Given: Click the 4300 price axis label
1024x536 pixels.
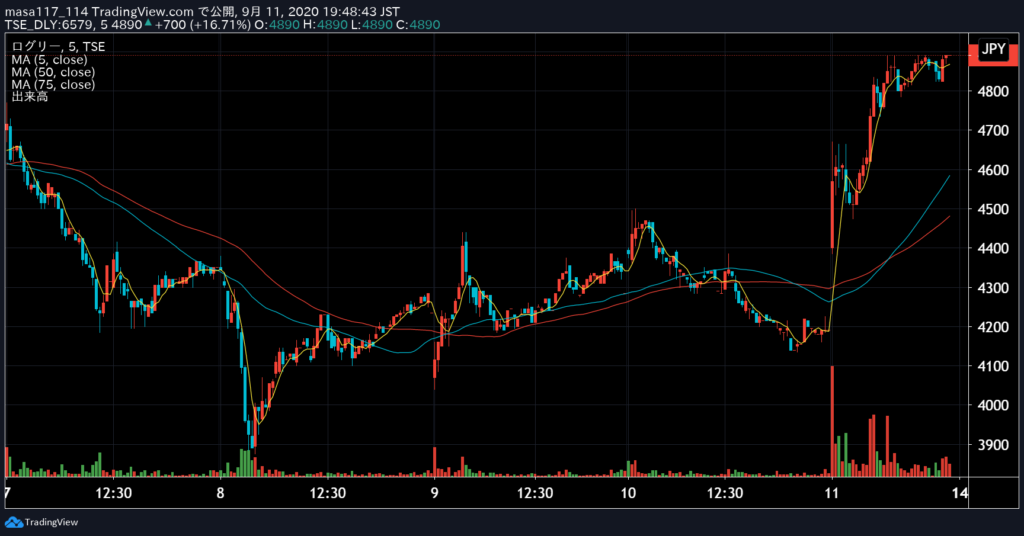Looking at the screenshot, I should 993,287.
